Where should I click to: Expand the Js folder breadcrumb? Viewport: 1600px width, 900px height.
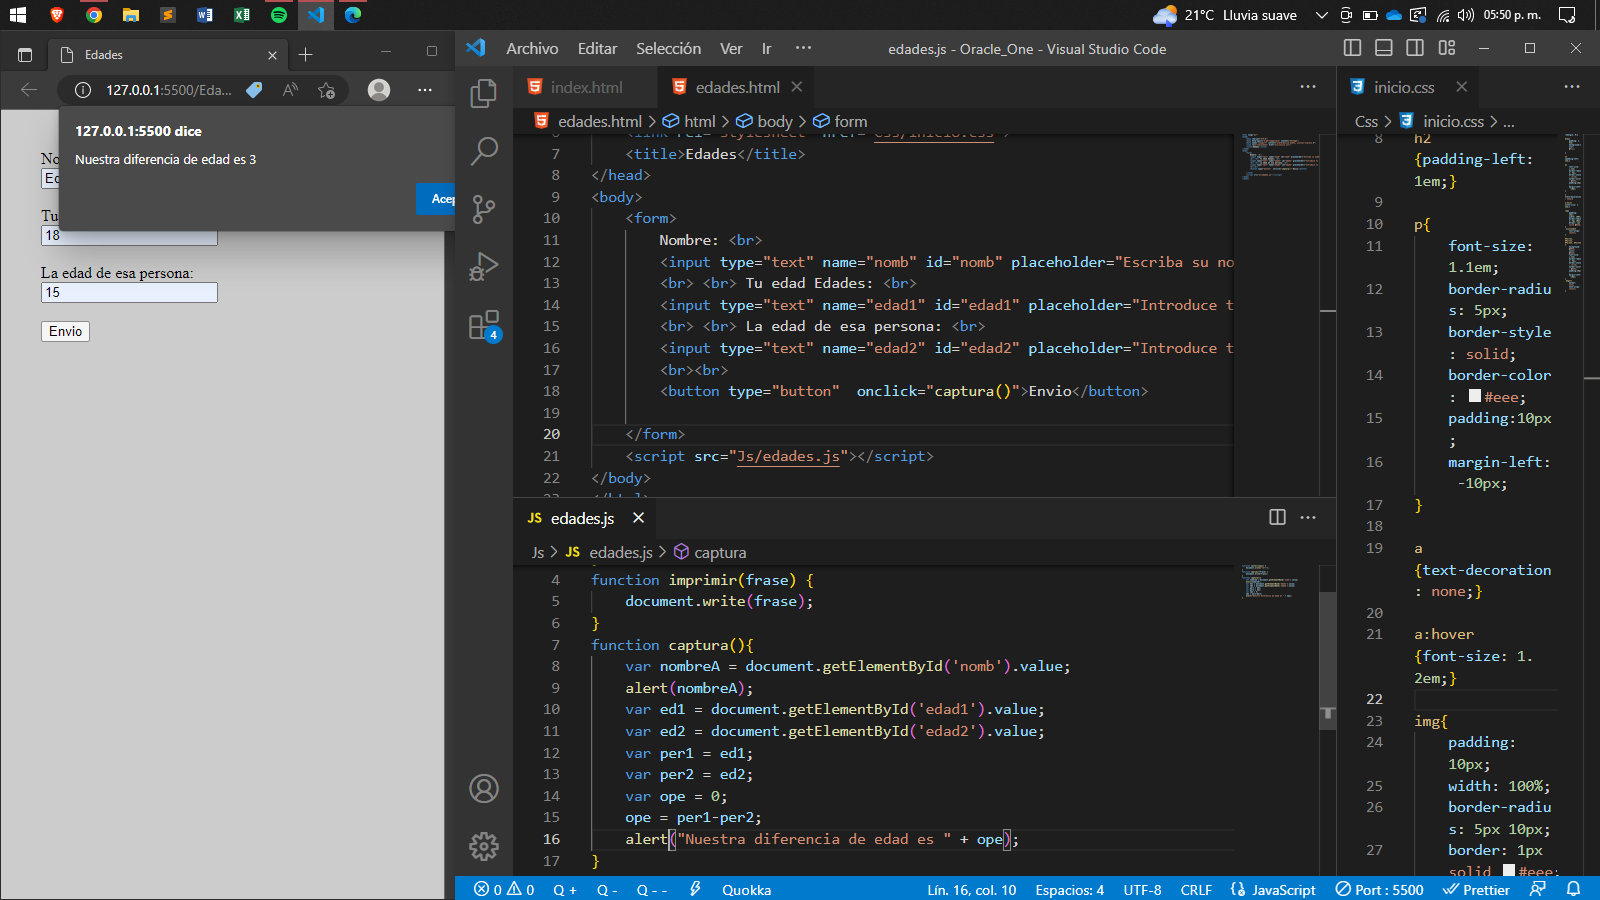(538, 552)
